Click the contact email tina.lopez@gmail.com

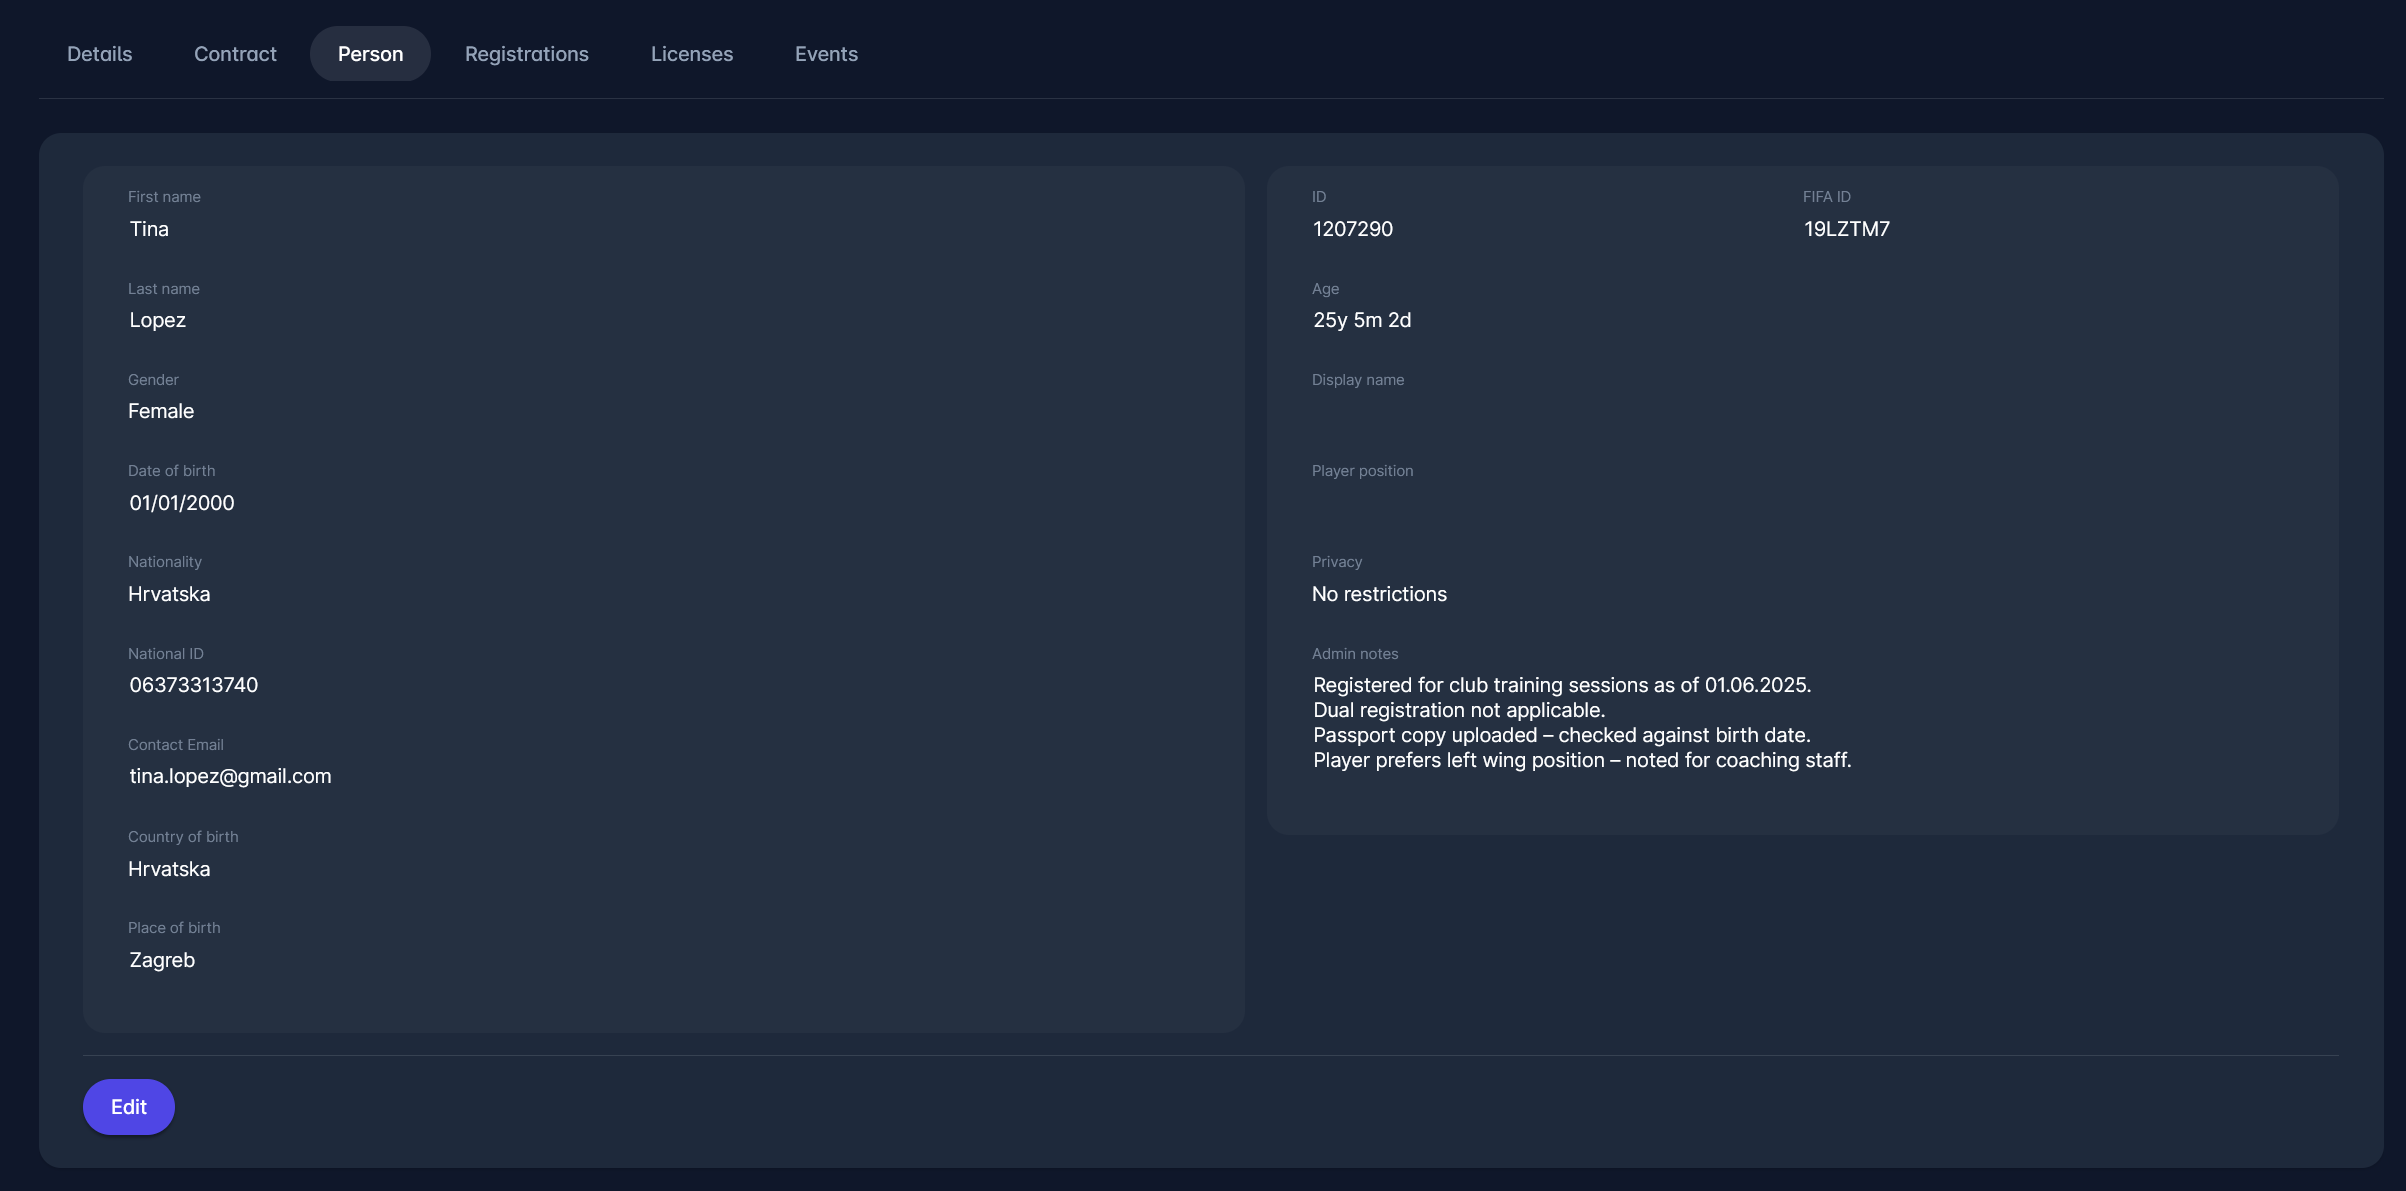[230, 776]
